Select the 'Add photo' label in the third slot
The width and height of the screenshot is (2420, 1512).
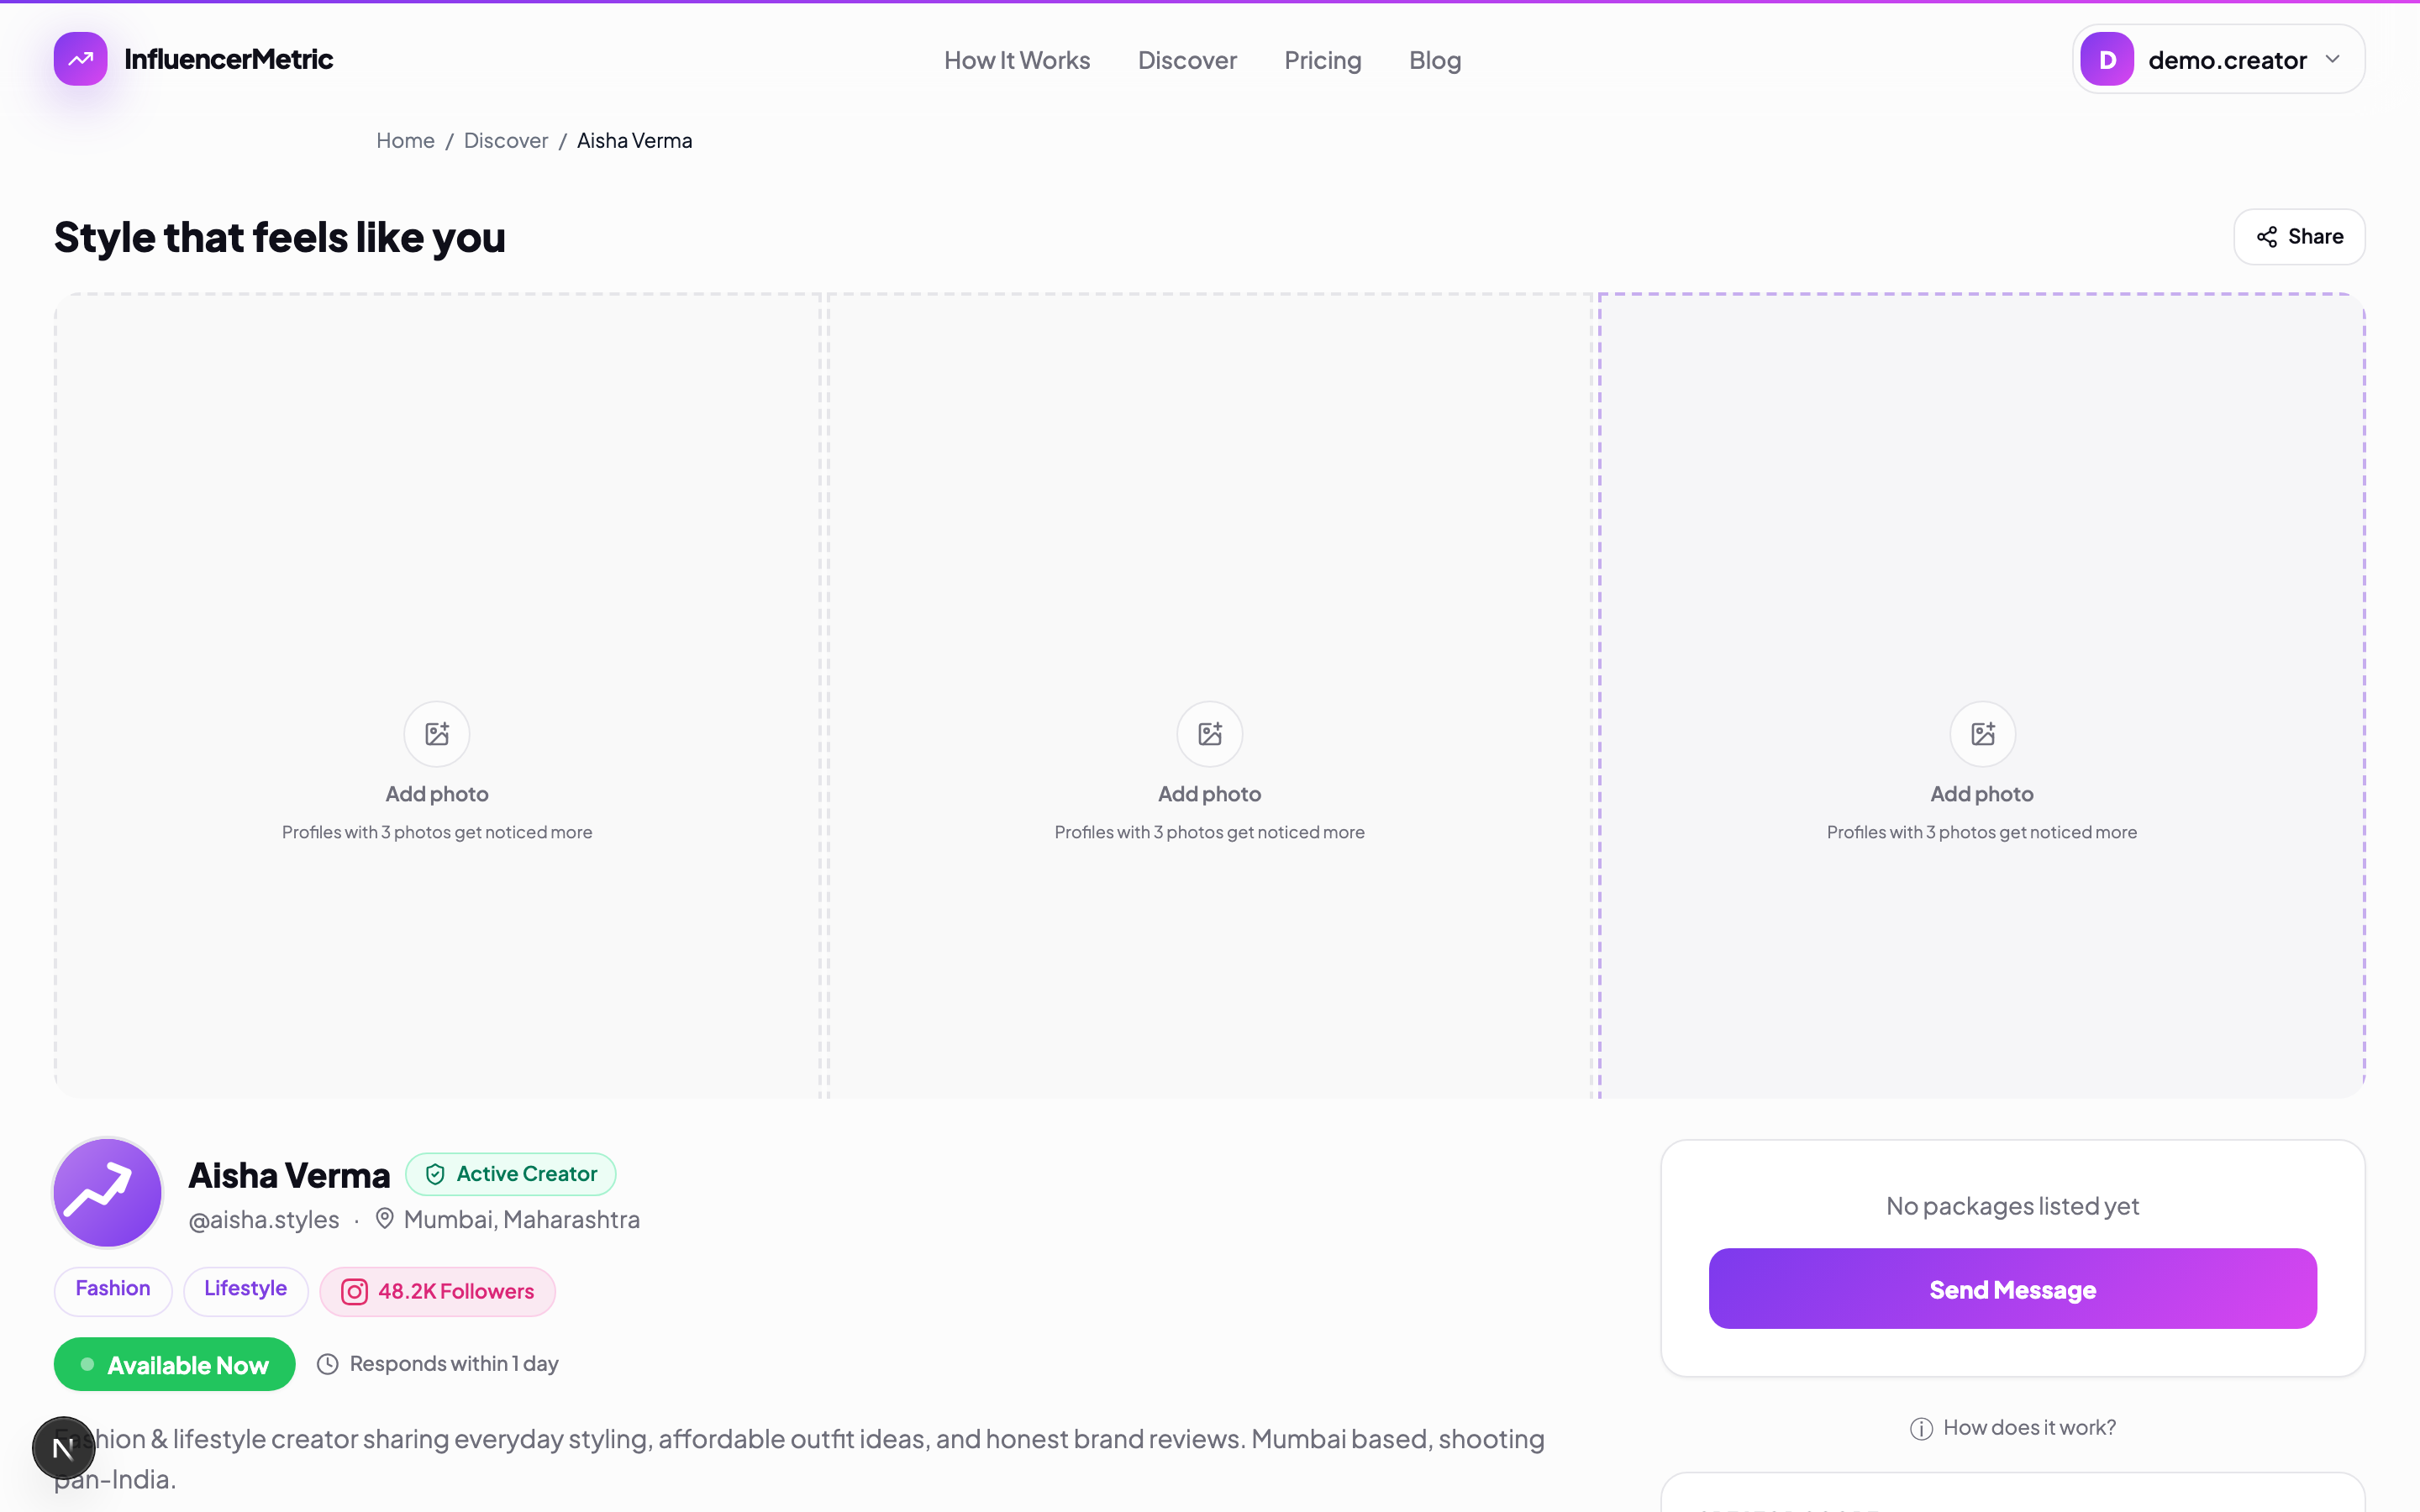(x=1982, y=794)
